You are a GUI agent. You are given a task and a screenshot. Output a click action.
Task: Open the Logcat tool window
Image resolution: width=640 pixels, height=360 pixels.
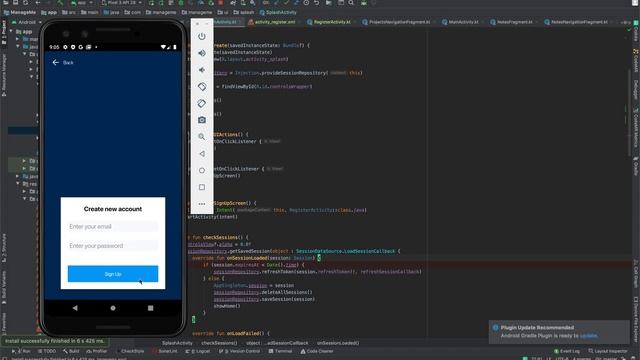198,351
